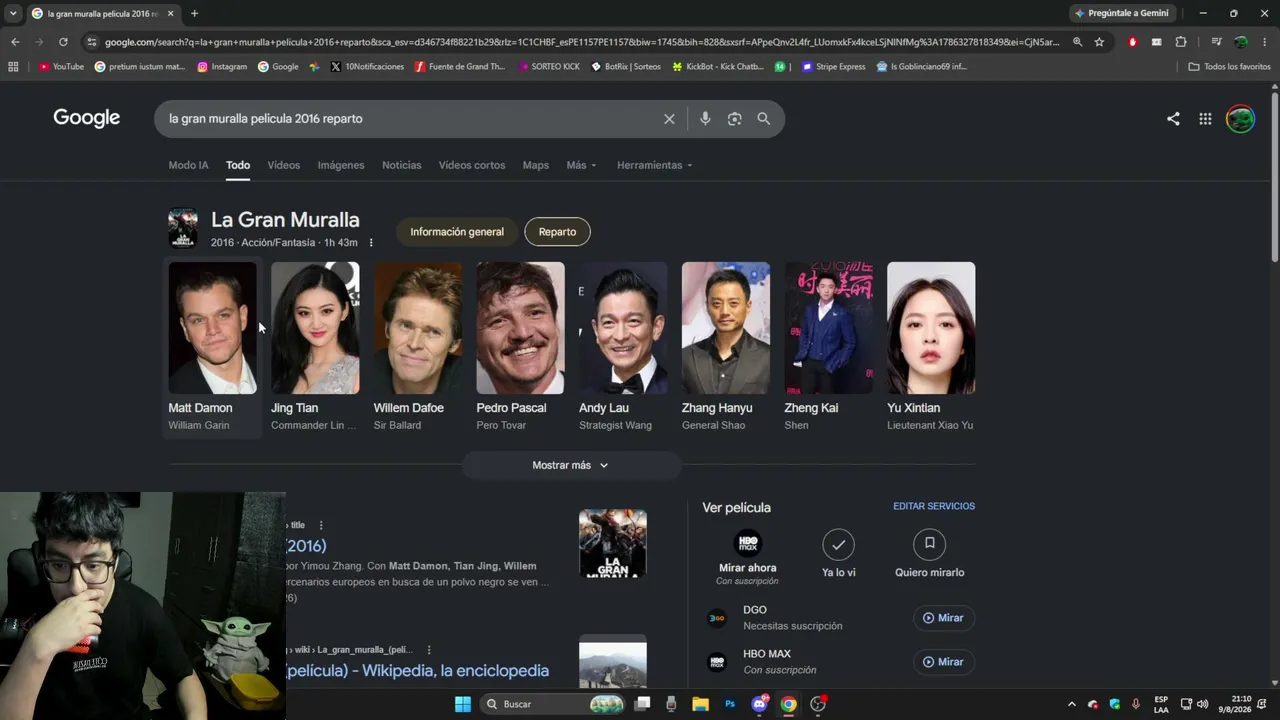Open the Chrome tab search dropdown

(x=13, y=13)
